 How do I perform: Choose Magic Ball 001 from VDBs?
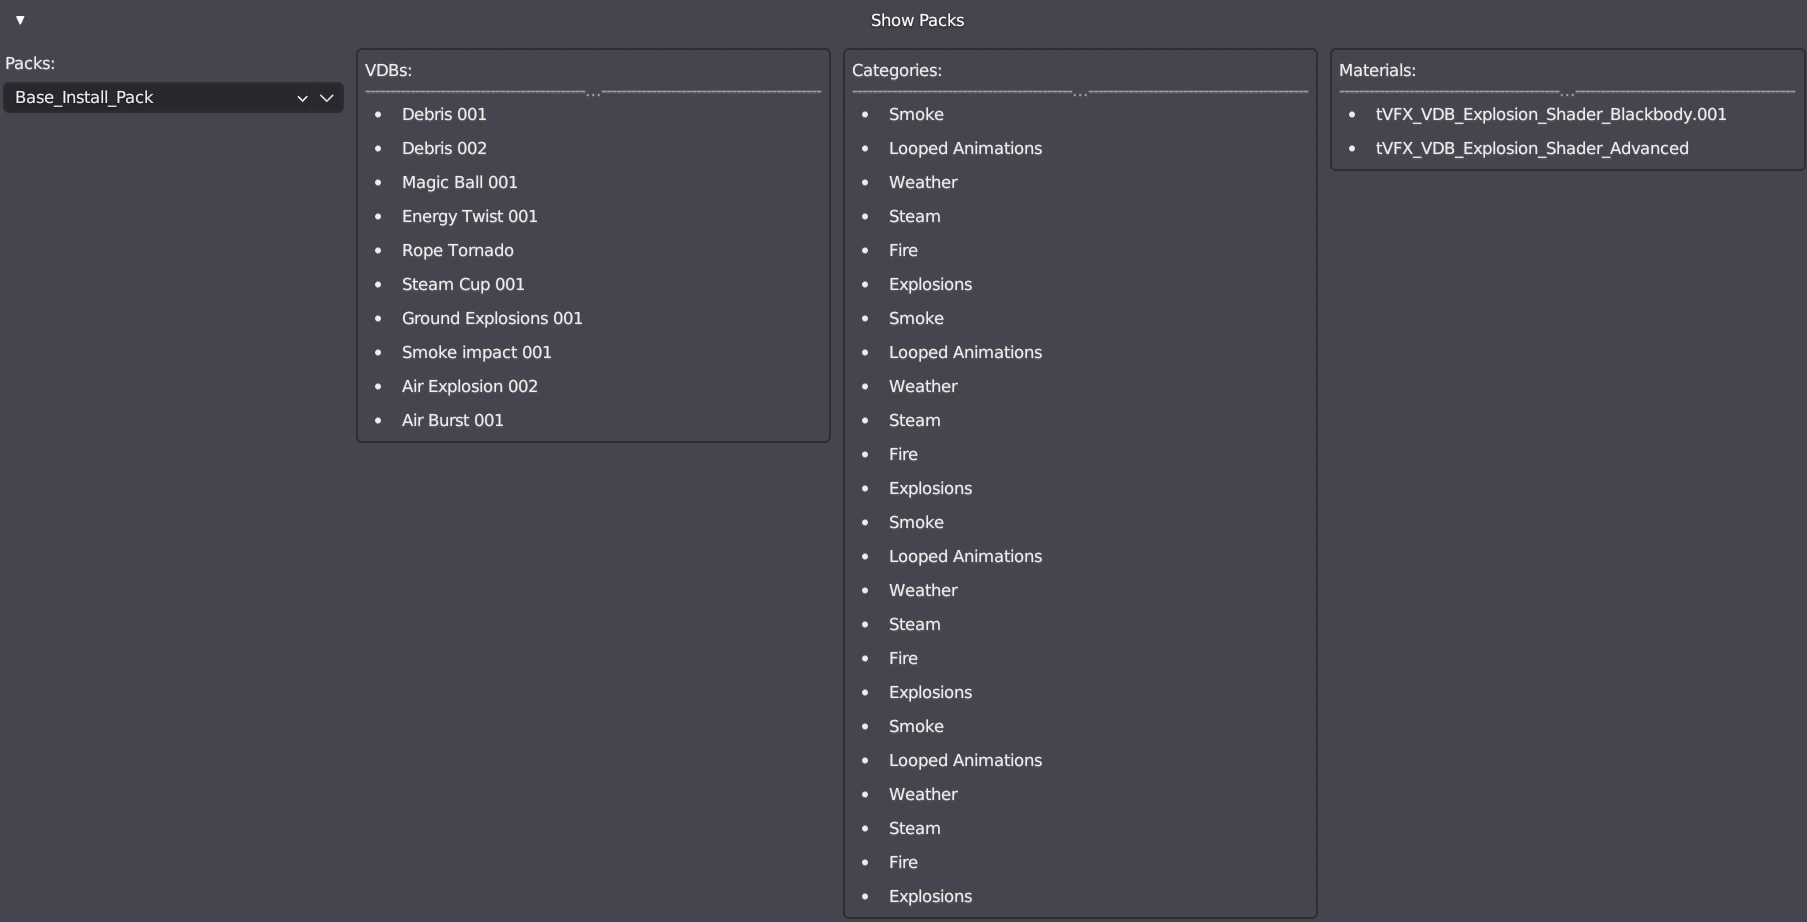coord(459,182)
